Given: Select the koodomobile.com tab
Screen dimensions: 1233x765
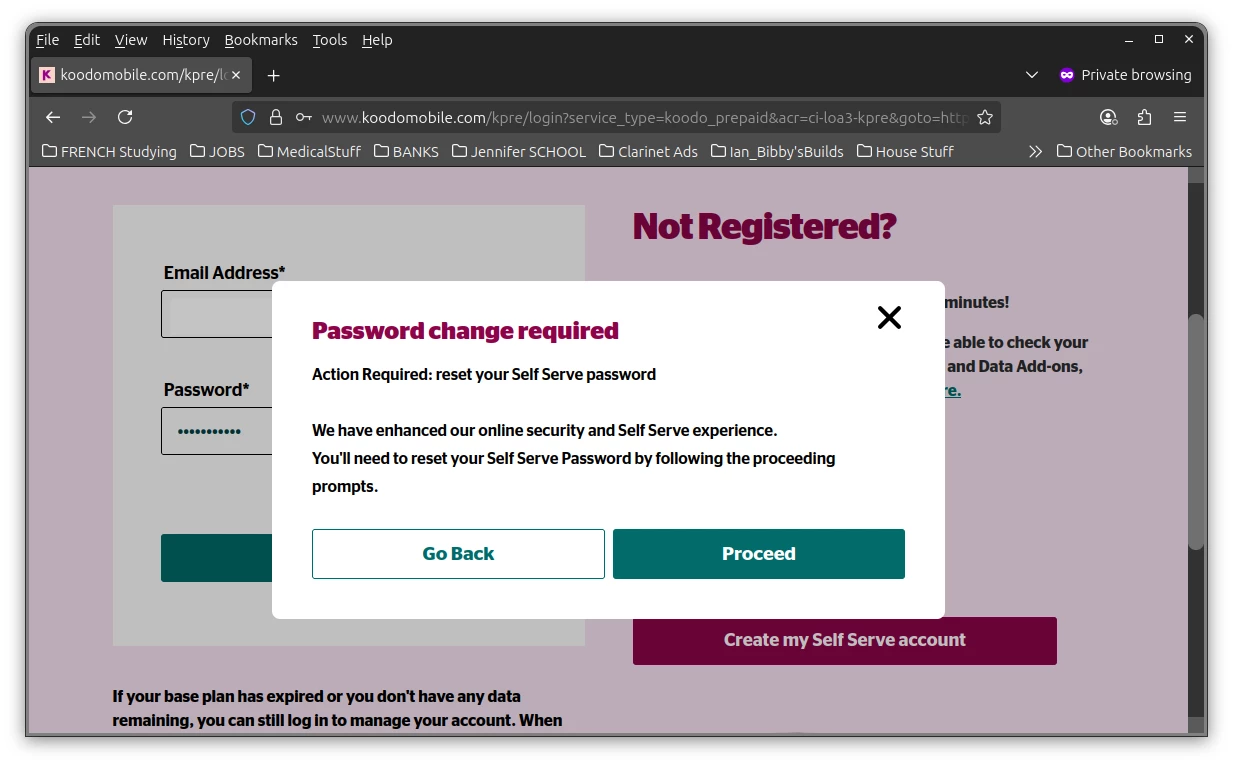Looking at the screenshot, I should (140, 75).
